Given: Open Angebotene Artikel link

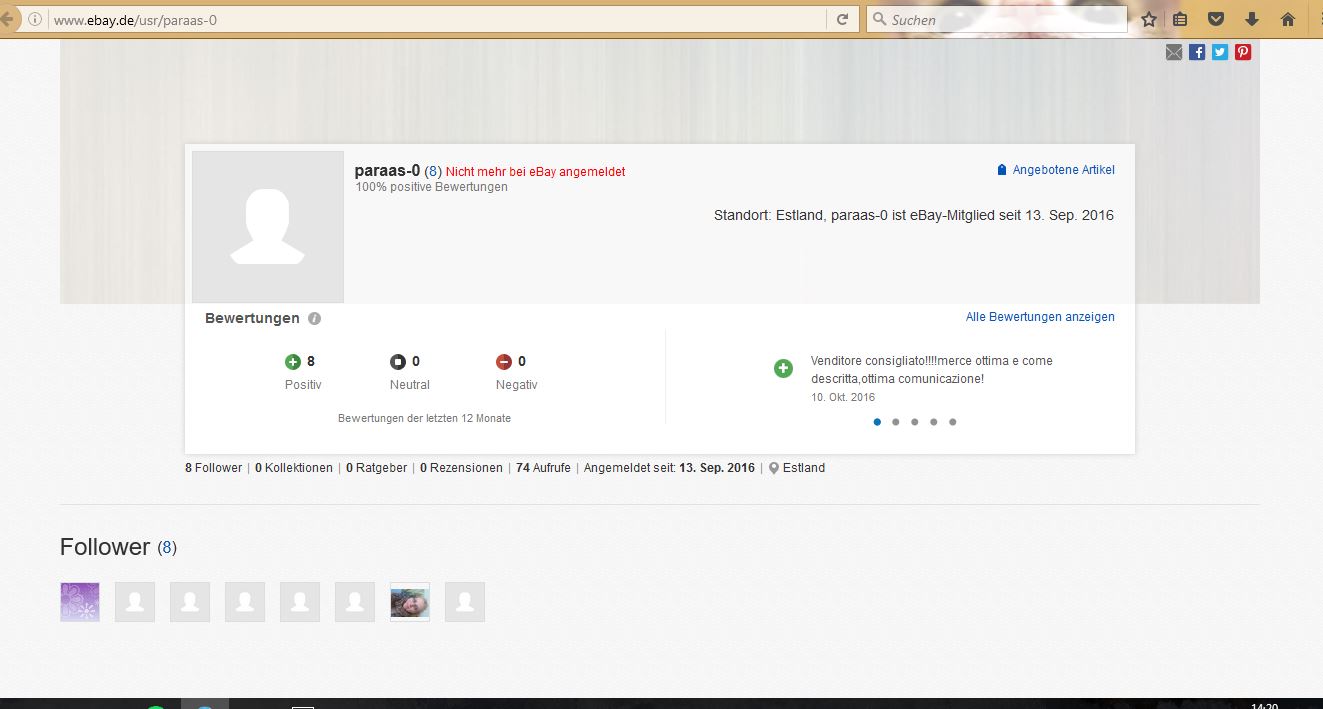Looking at the screenshot, I should pyautogui.click(x=1063, y=170).
